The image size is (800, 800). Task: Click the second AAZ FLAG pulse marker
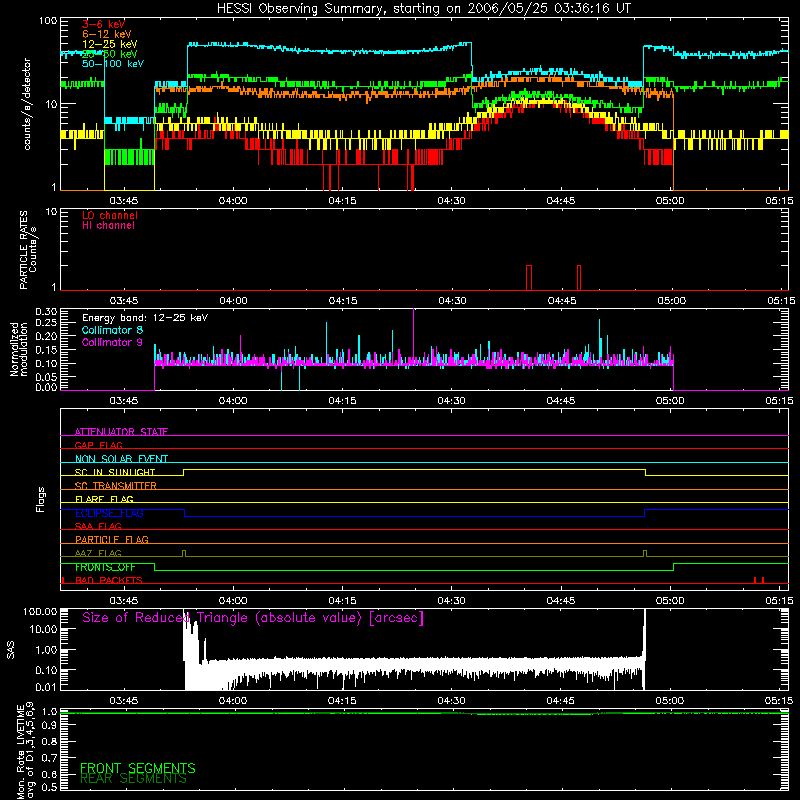(x=645, y=553)
